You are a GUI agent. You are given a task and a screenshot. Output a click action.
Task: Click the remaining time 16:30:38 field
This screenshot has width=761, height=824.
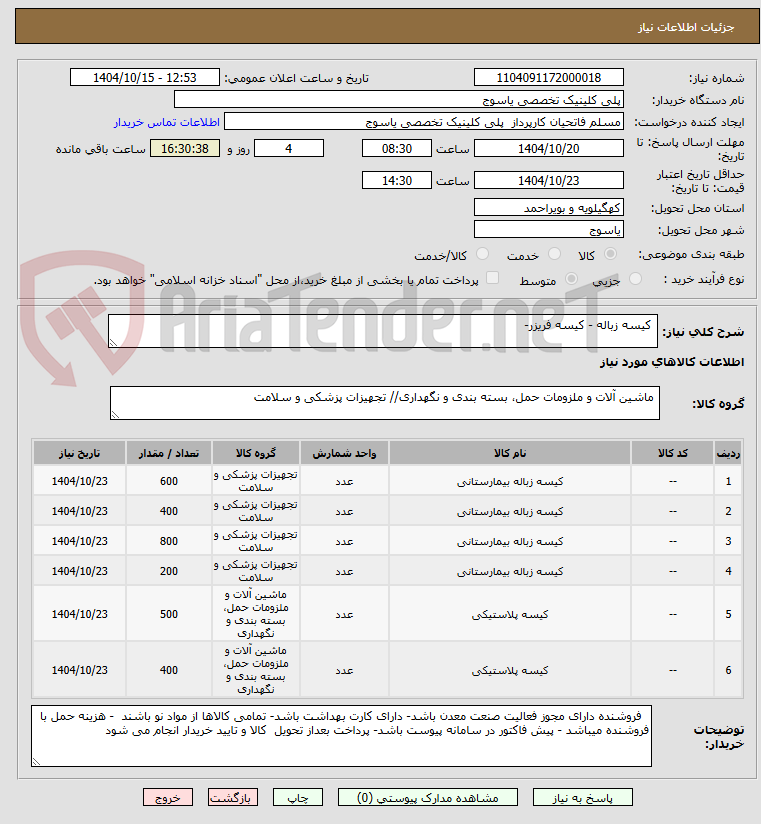coord(185,149)
